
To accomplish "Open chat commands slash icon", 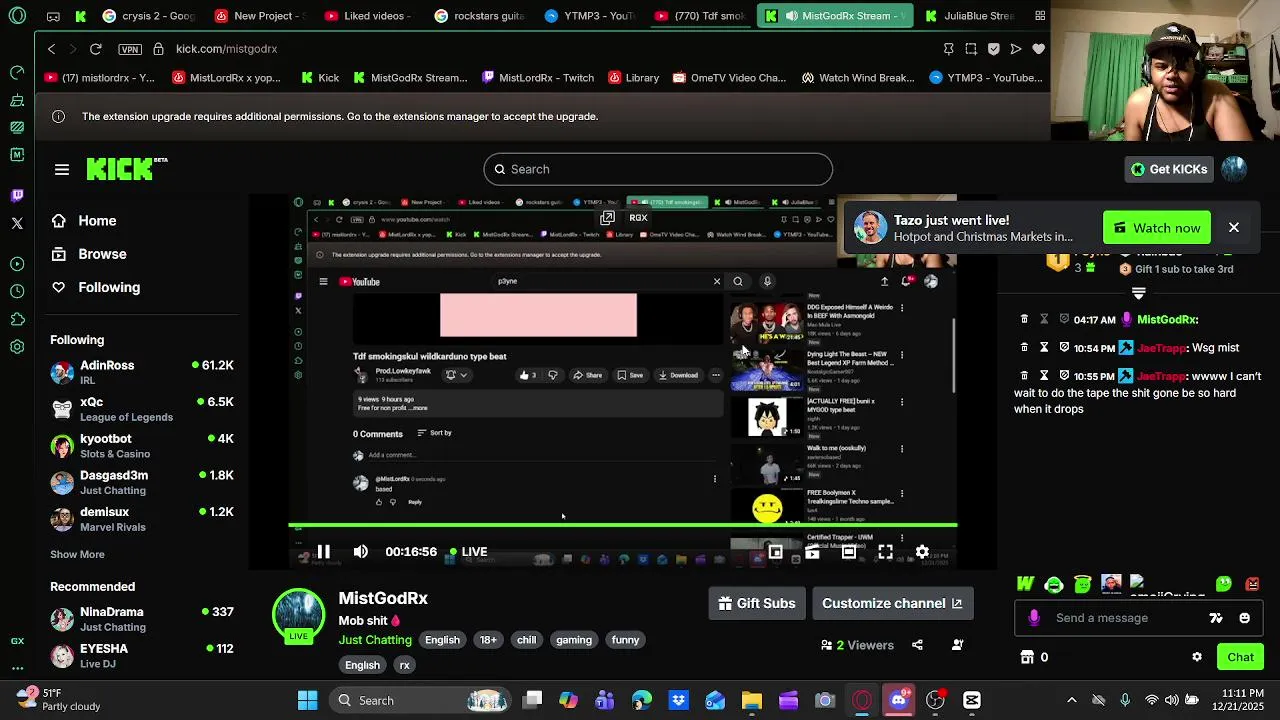I will [1216, 618].
